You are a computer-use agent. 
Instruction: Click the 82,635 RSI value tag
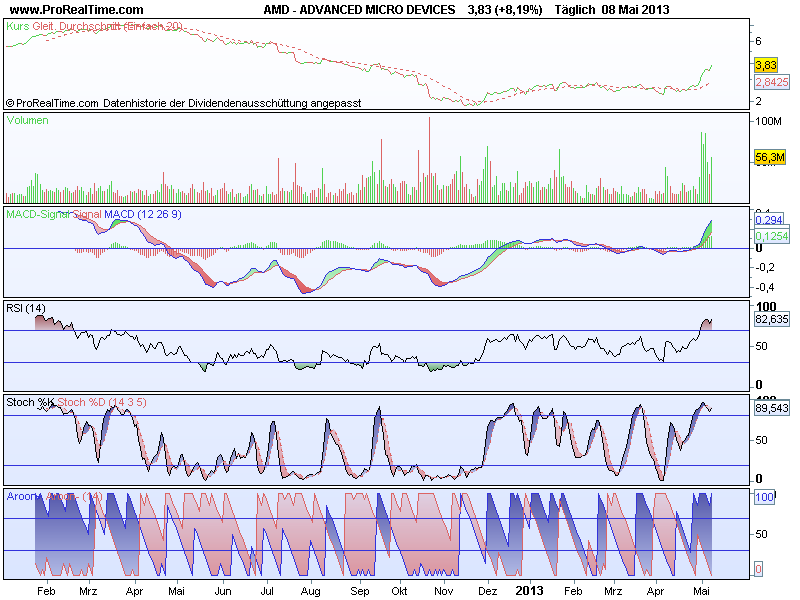771,319
